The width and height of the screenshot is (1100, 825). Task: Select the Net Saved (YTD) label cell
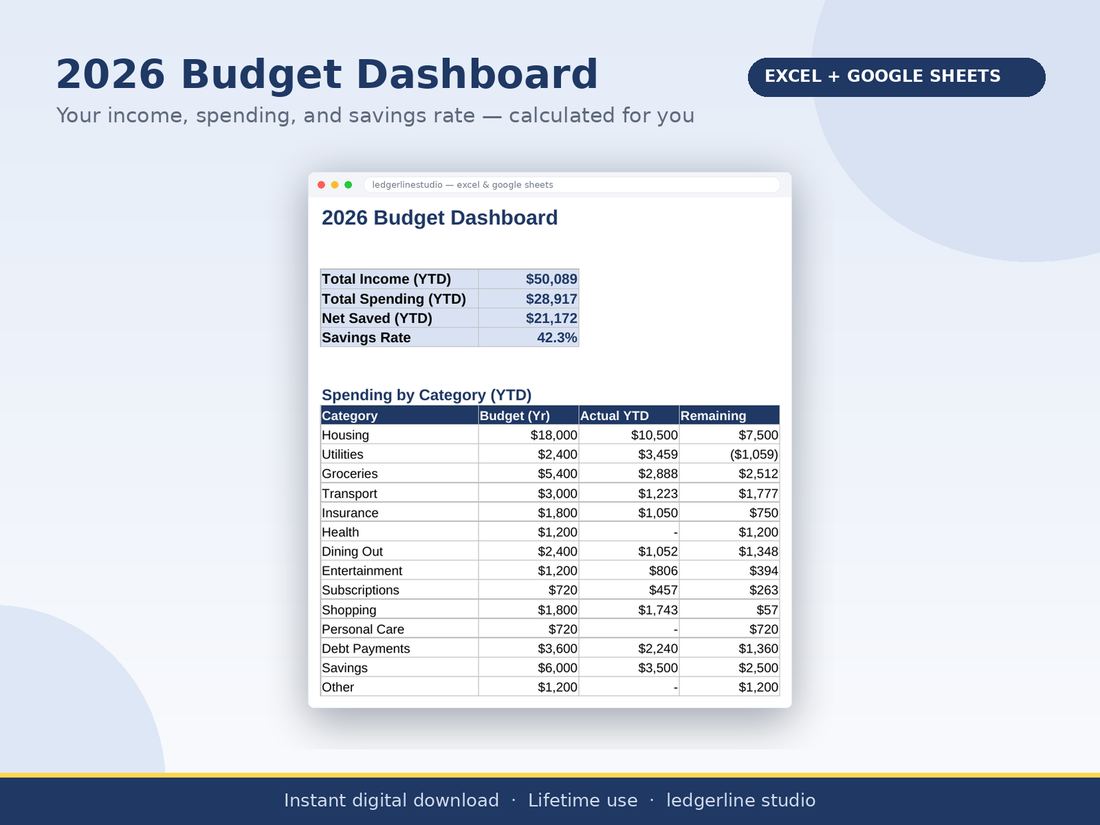(x=399, y=318)
